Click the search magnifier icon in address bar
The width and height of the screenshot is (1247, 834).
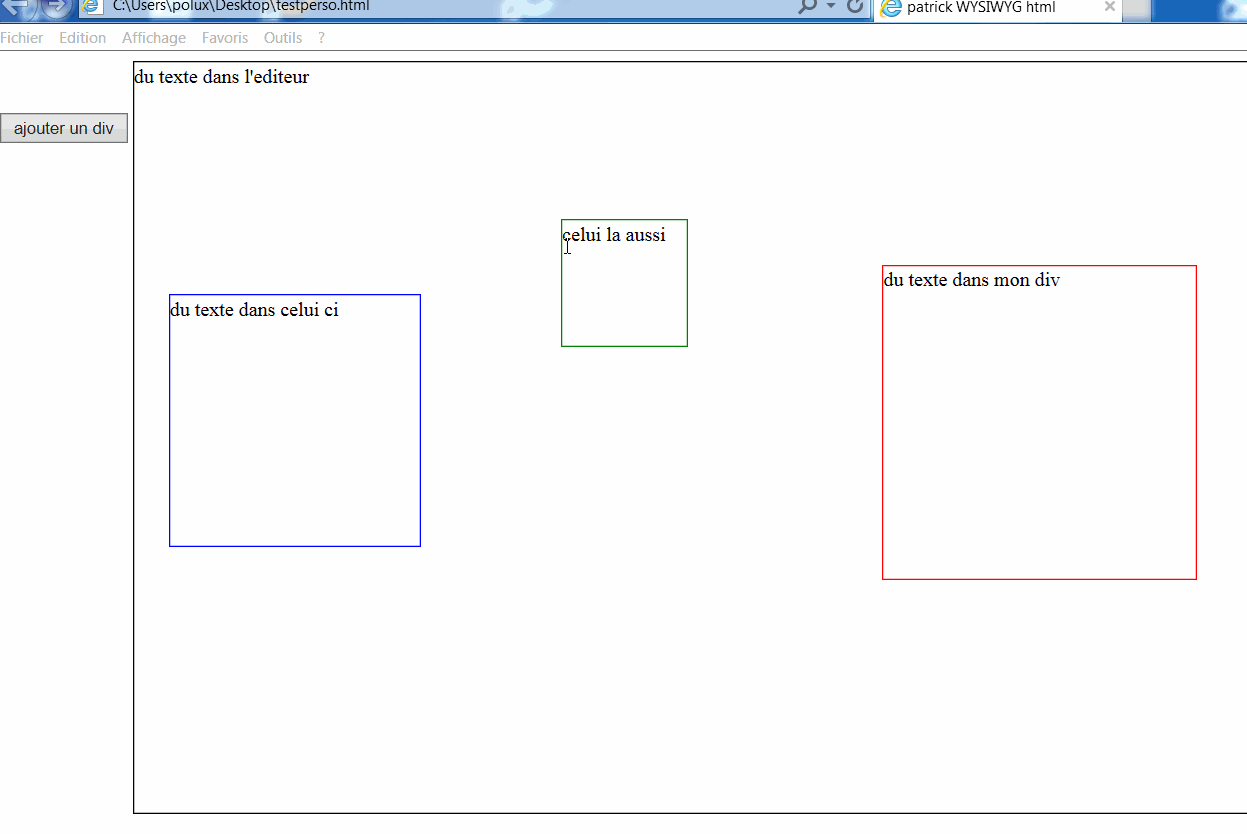807,7
